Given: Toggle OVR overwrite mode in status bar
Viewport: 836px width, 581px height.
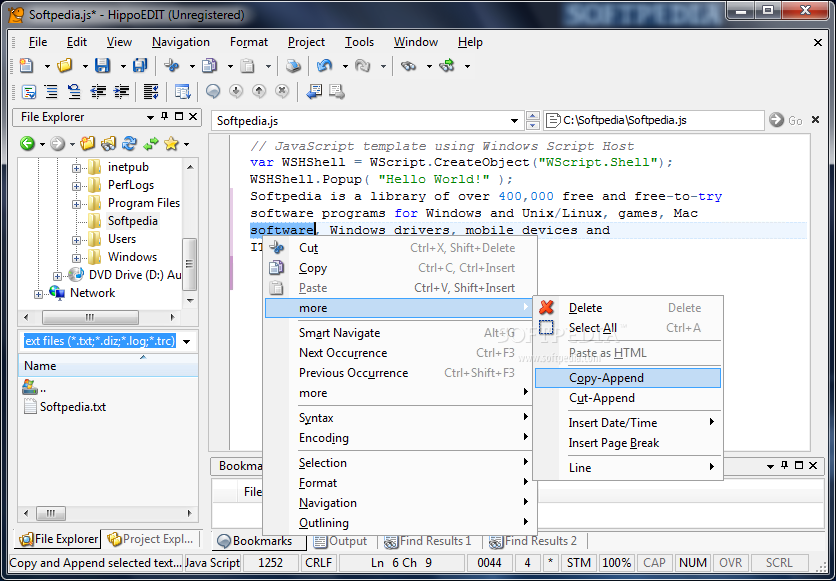Looking at the screenshot, I should 731,563.
